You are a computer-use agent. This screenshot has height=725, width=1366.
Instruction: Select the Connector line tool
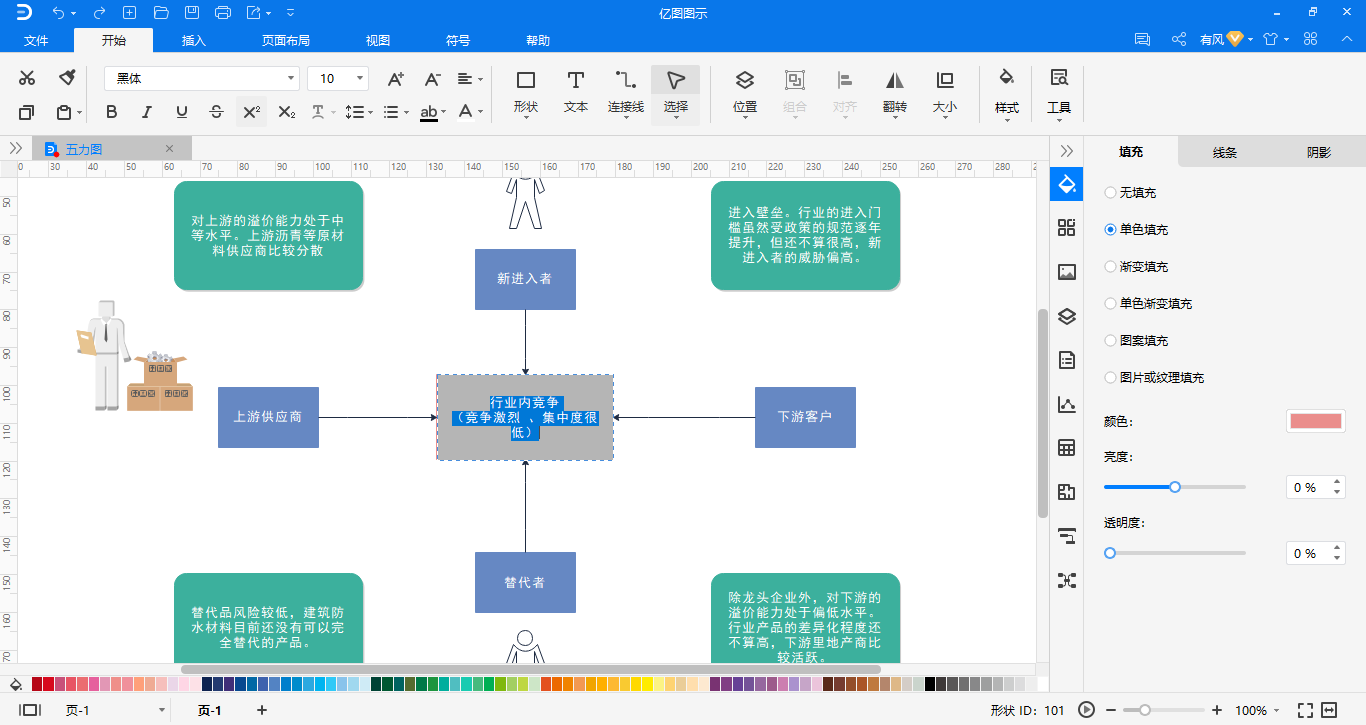tap(625, 89)
